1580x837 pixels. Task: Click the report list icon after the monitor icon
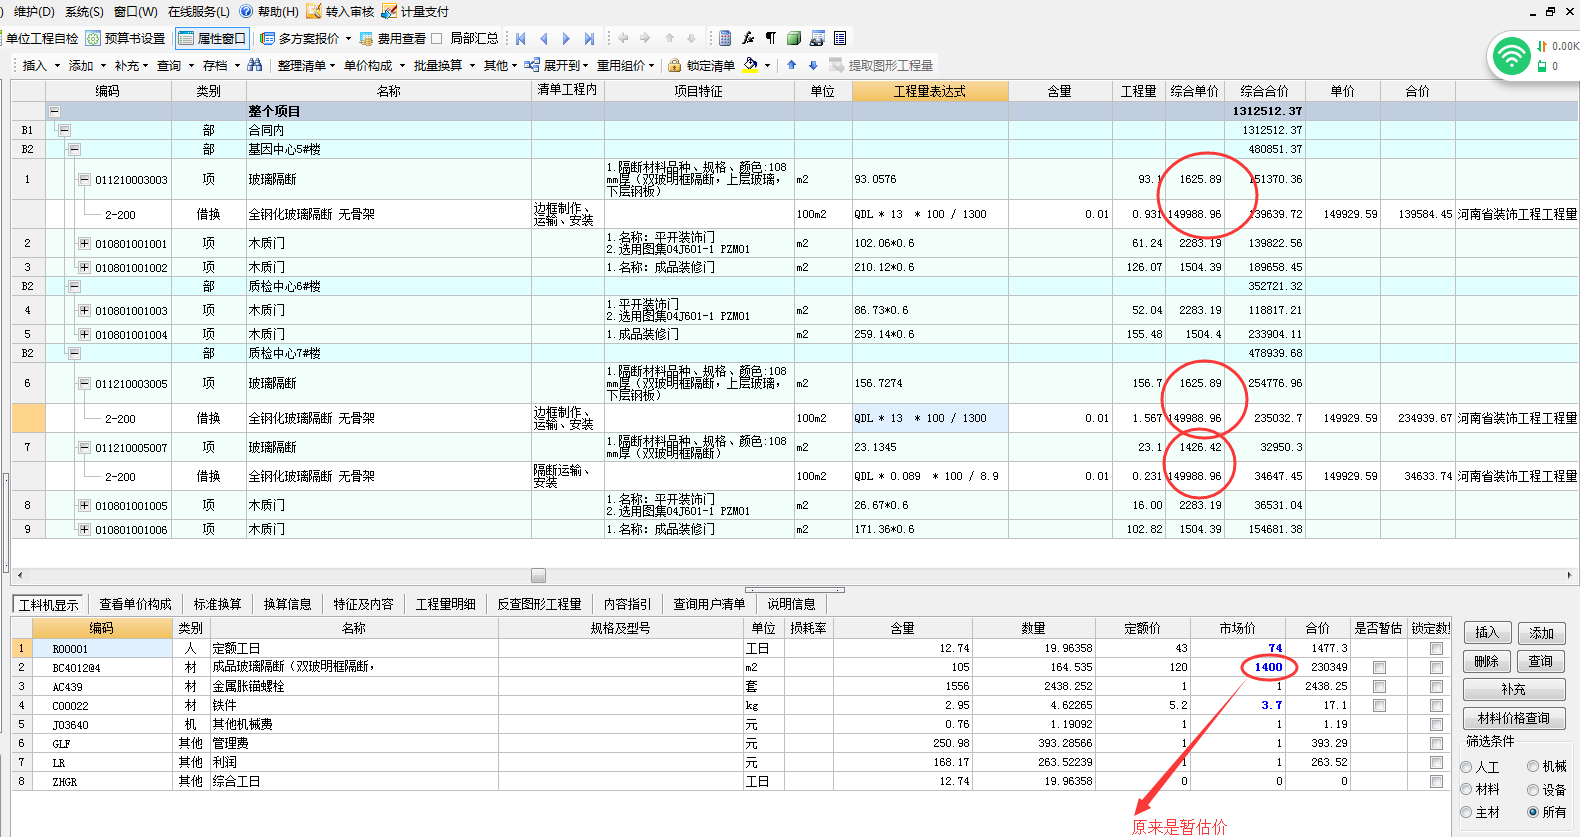pyautogui.click(x=840, y=38)
